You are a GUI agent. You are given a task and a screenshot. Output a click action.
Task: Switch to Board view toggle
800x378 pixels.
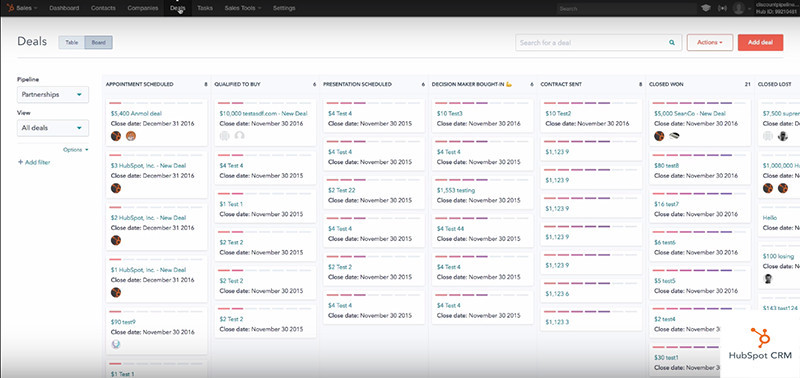(x=98, y=43)
